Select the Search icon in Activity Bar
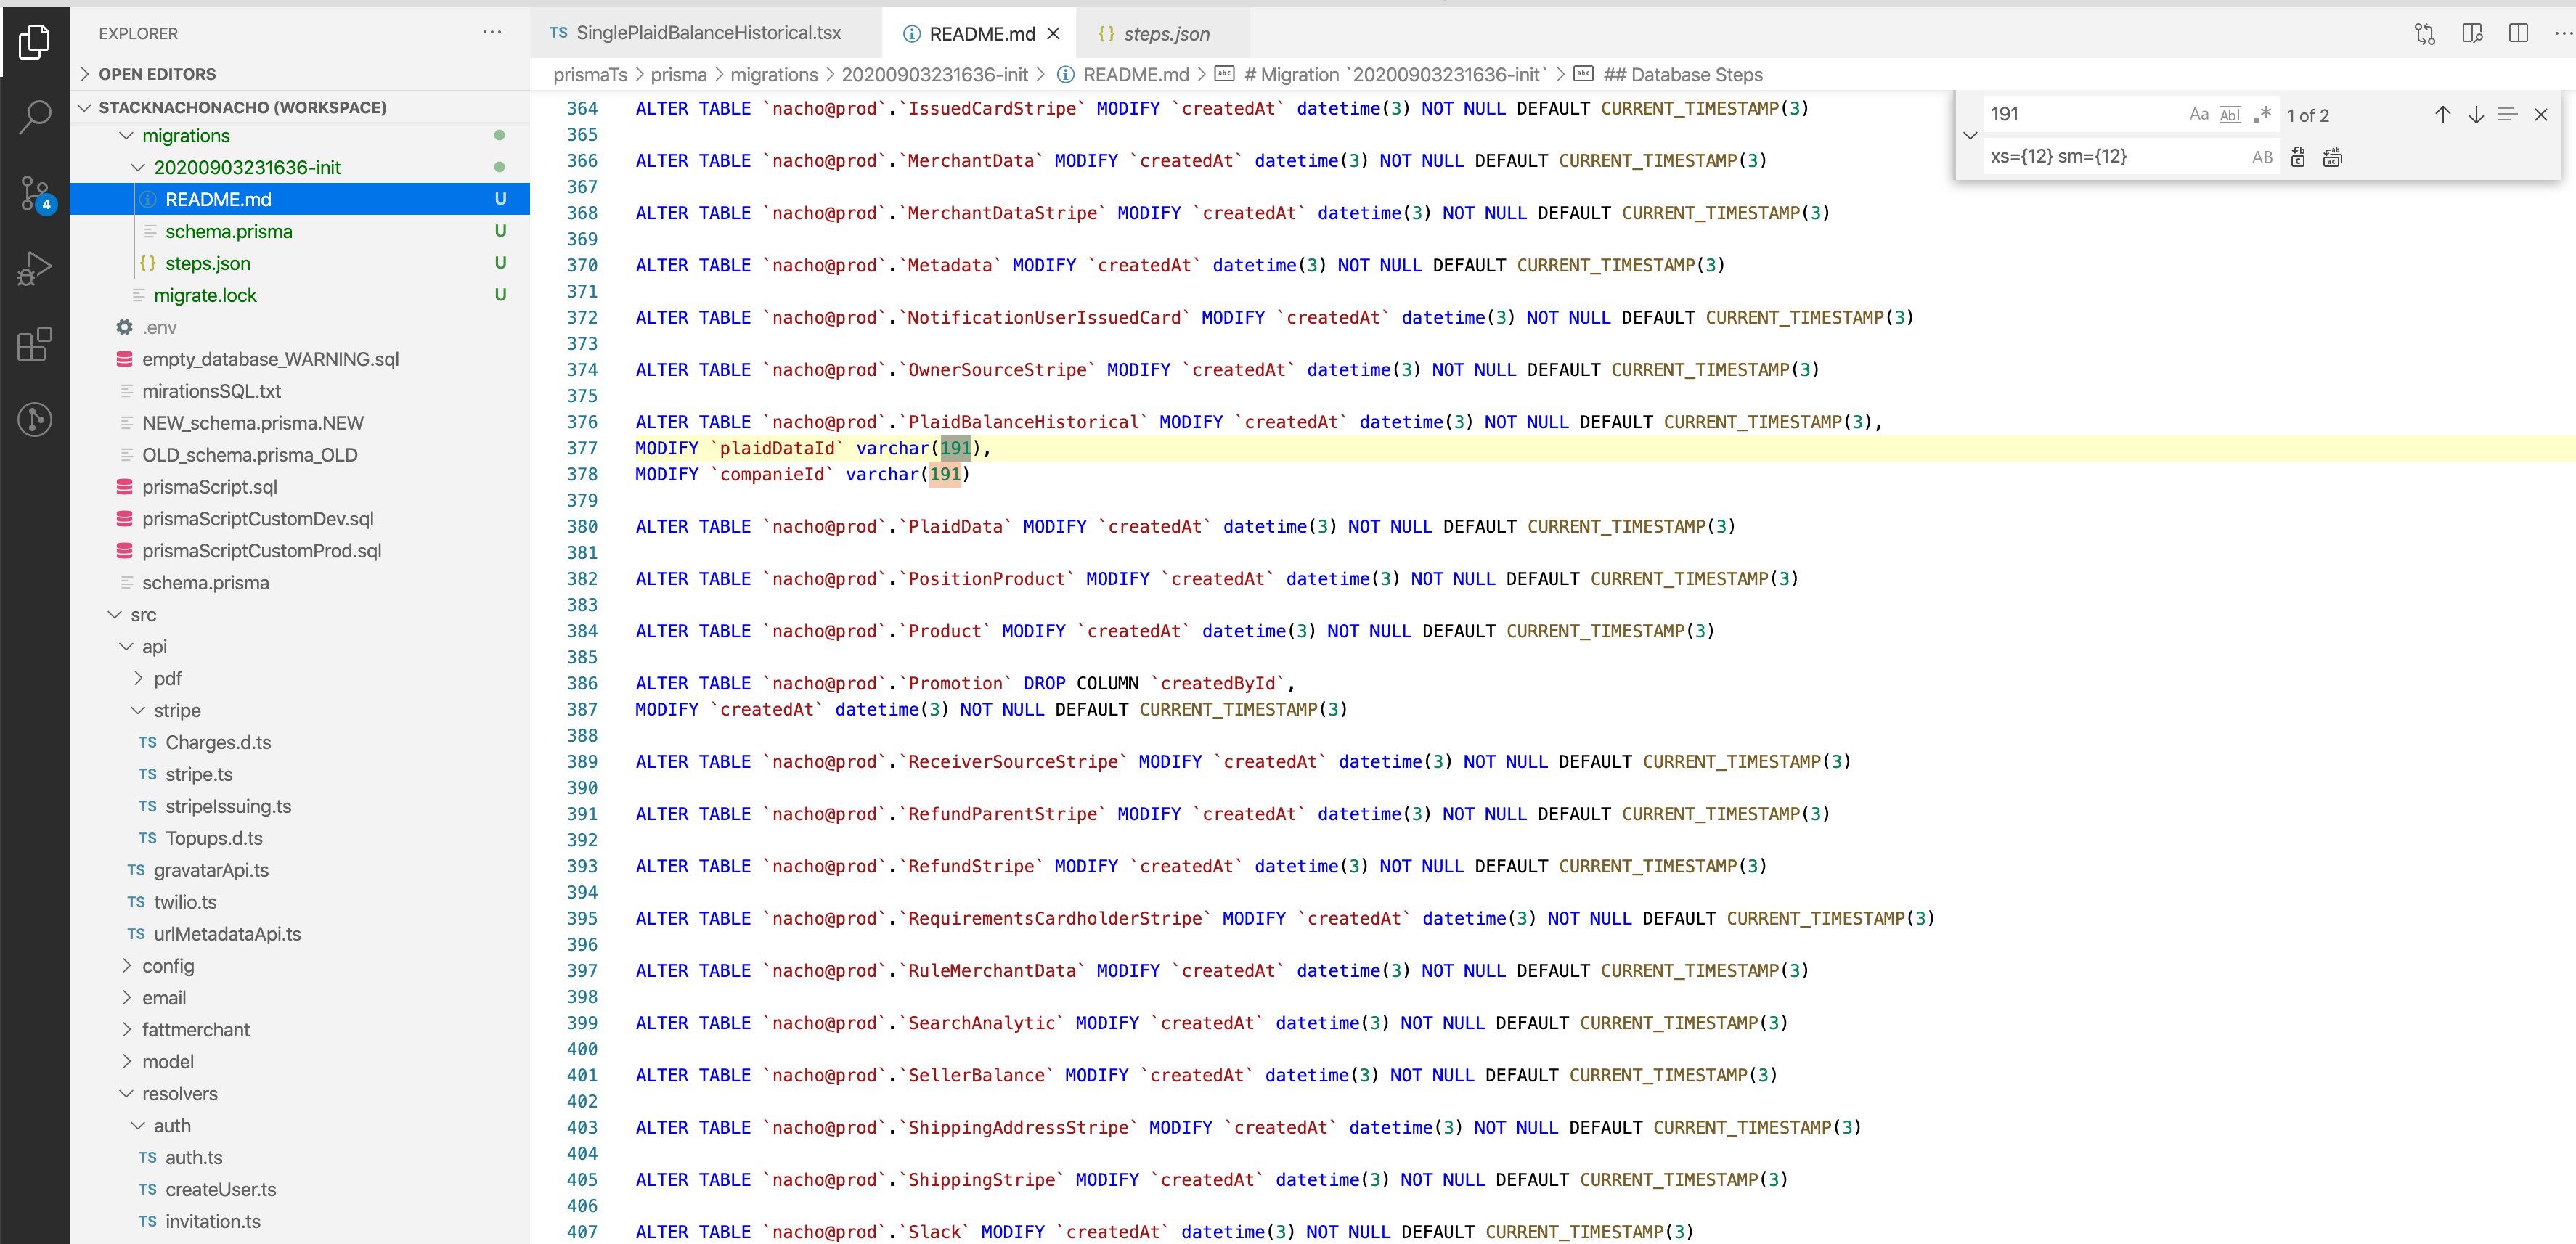The height and width of the screenshot is (1244, 2576). coord(35,117)
